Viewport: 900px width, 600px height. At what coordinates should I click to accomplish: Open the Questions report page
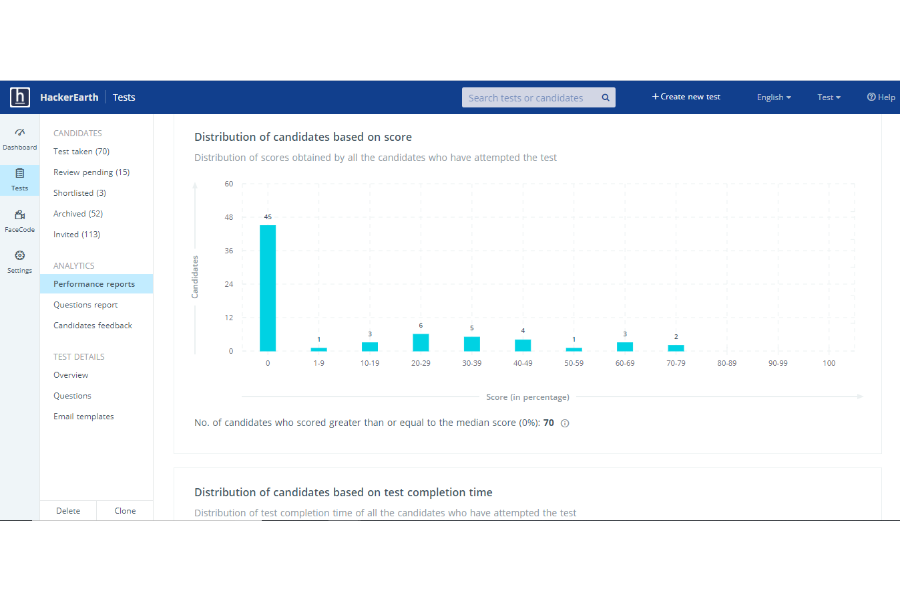click(x=85, y=305)
